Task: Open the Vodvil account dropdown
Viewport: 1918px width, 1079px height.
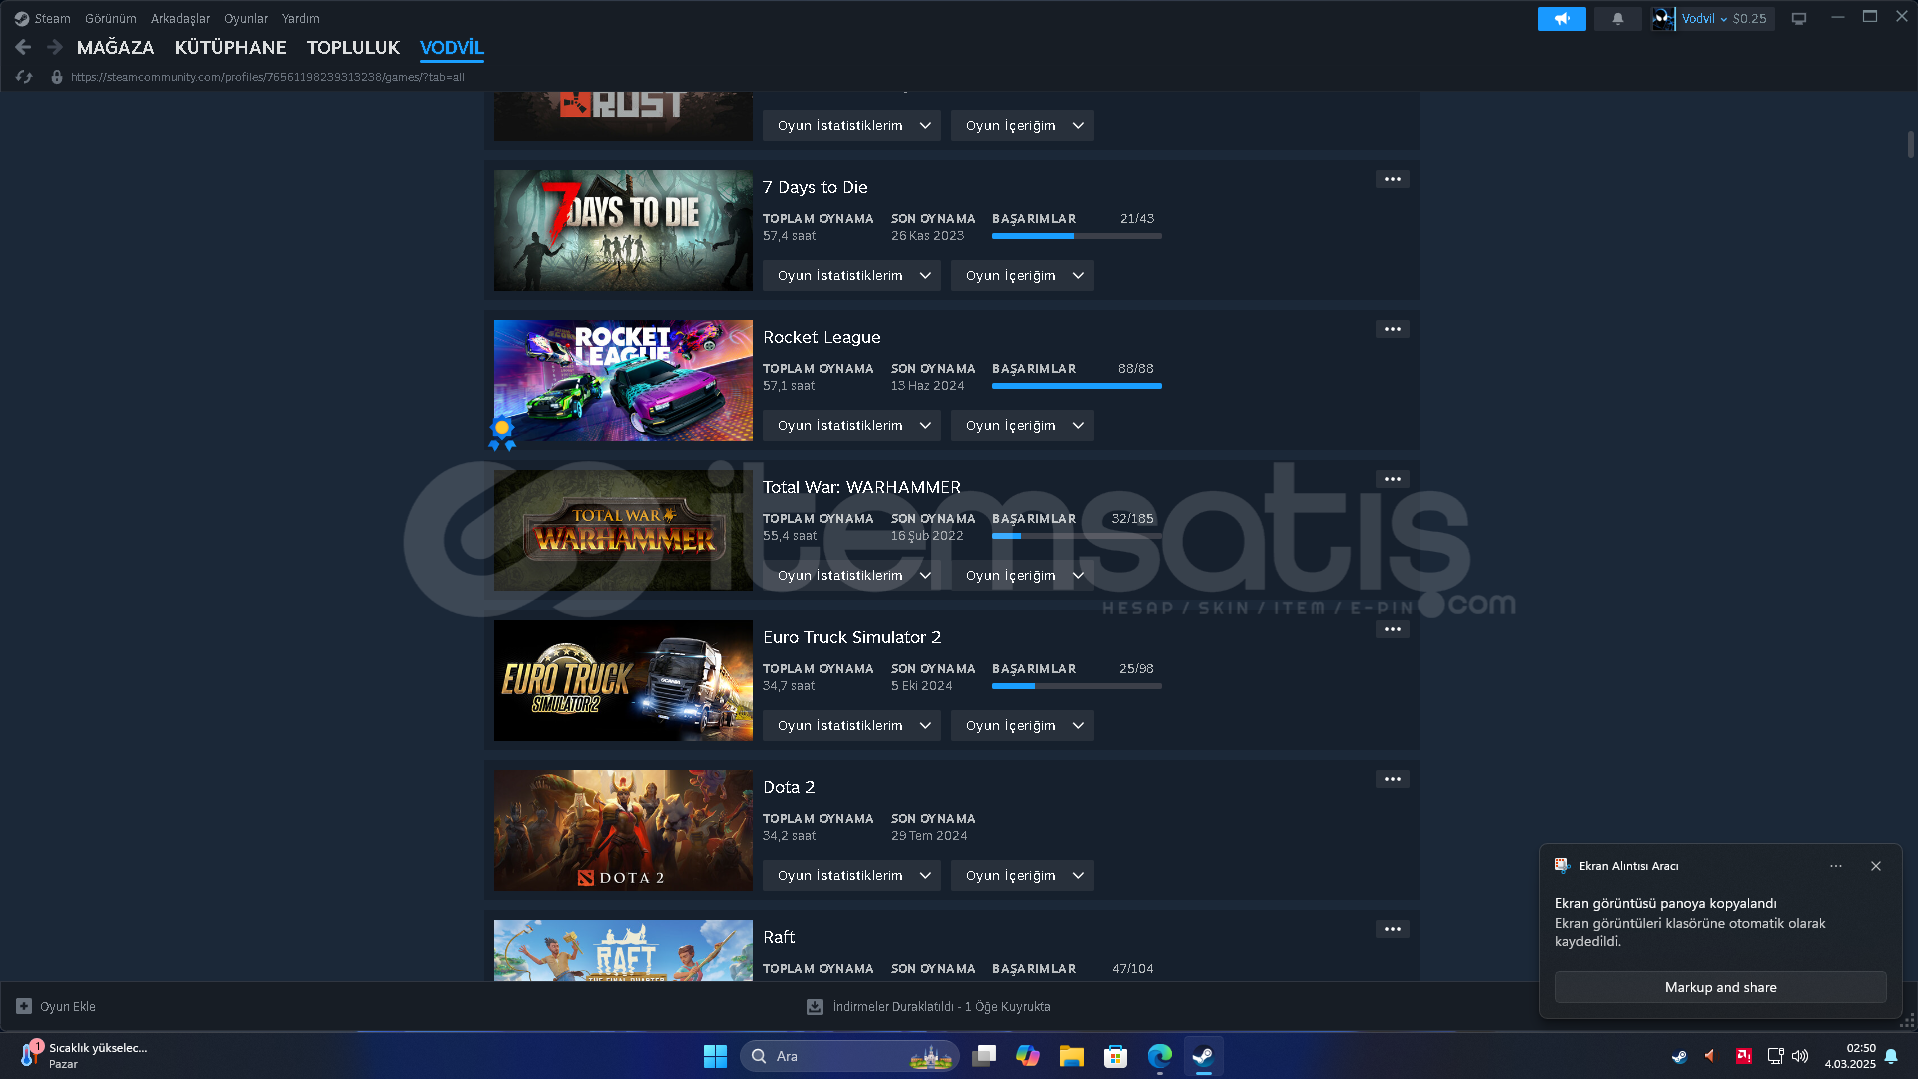Action: point(1704,19)
